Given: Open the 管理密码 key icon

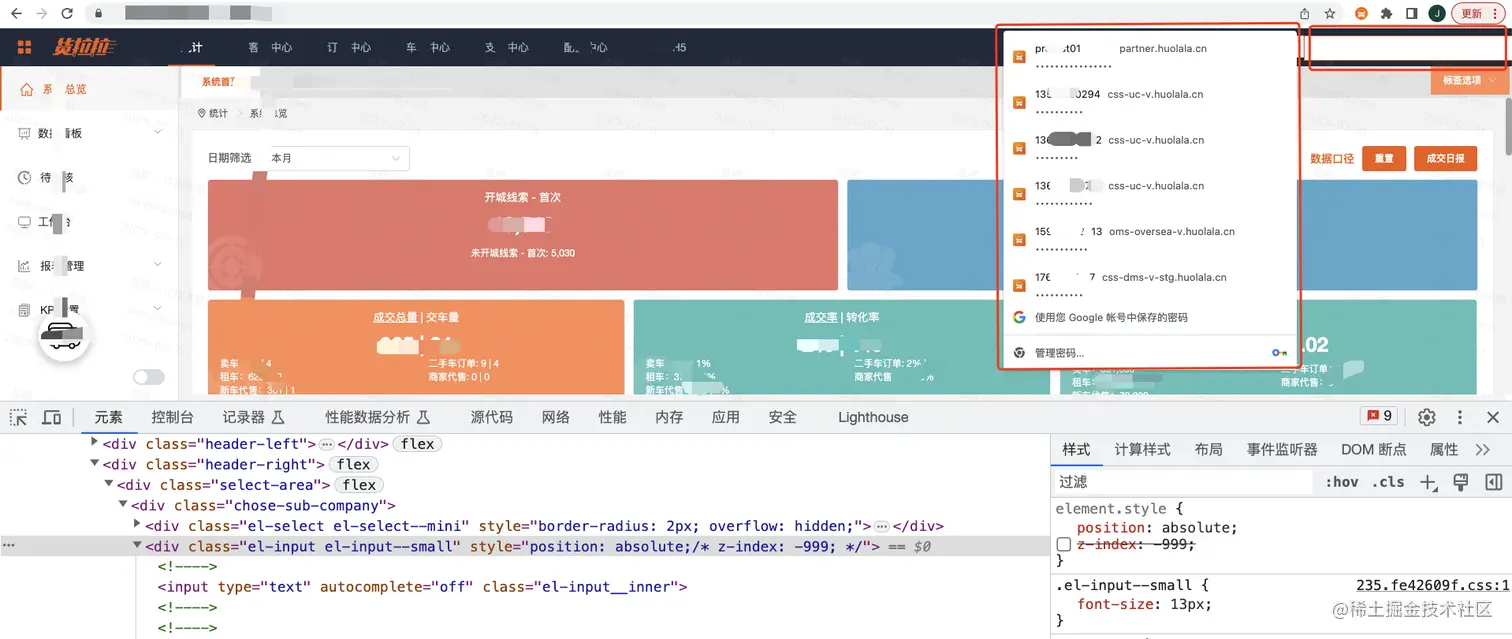Looking at the screenshot, I should click(x=1279, y=353).
